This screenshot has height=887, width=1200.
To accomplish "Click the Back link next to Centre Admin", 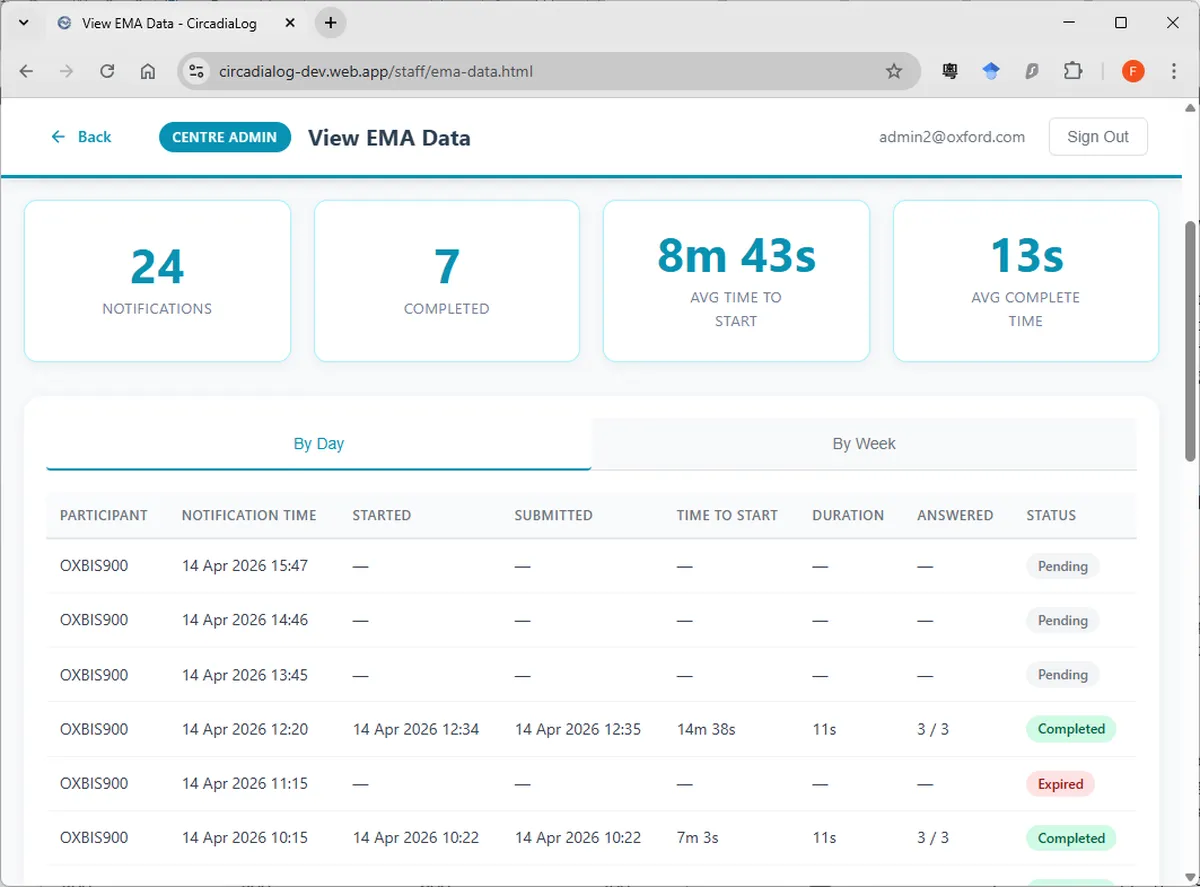I will click(81, 136).
